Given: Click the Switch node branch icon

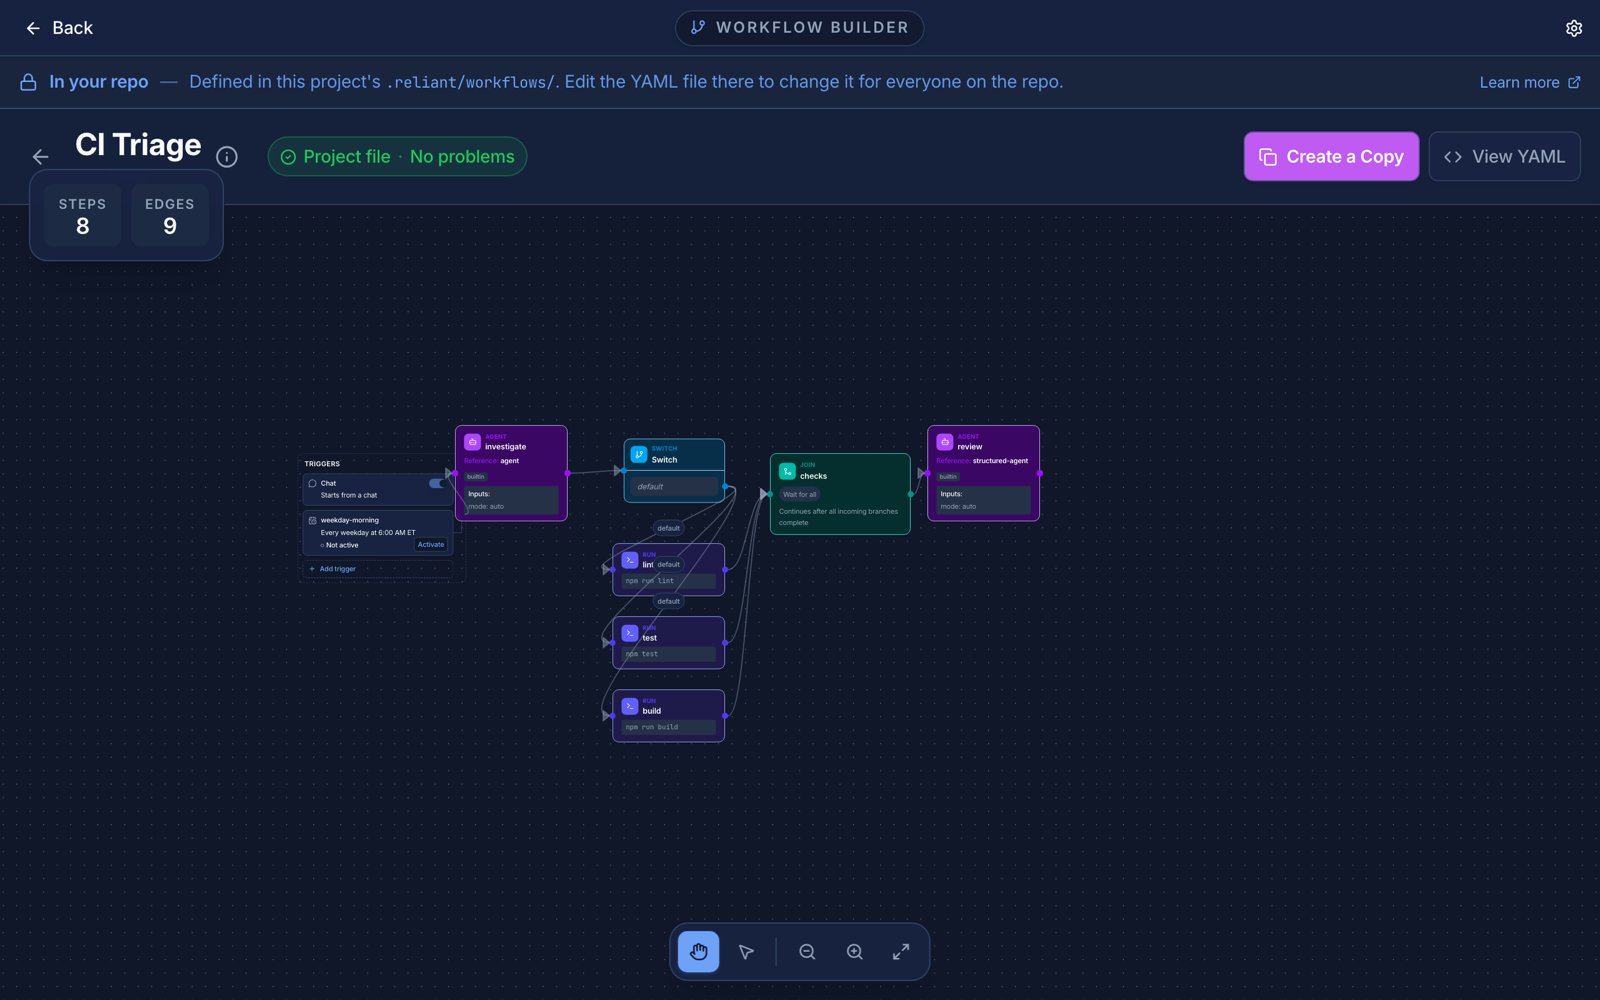Looking at the screenshot, I should [639, 454].
